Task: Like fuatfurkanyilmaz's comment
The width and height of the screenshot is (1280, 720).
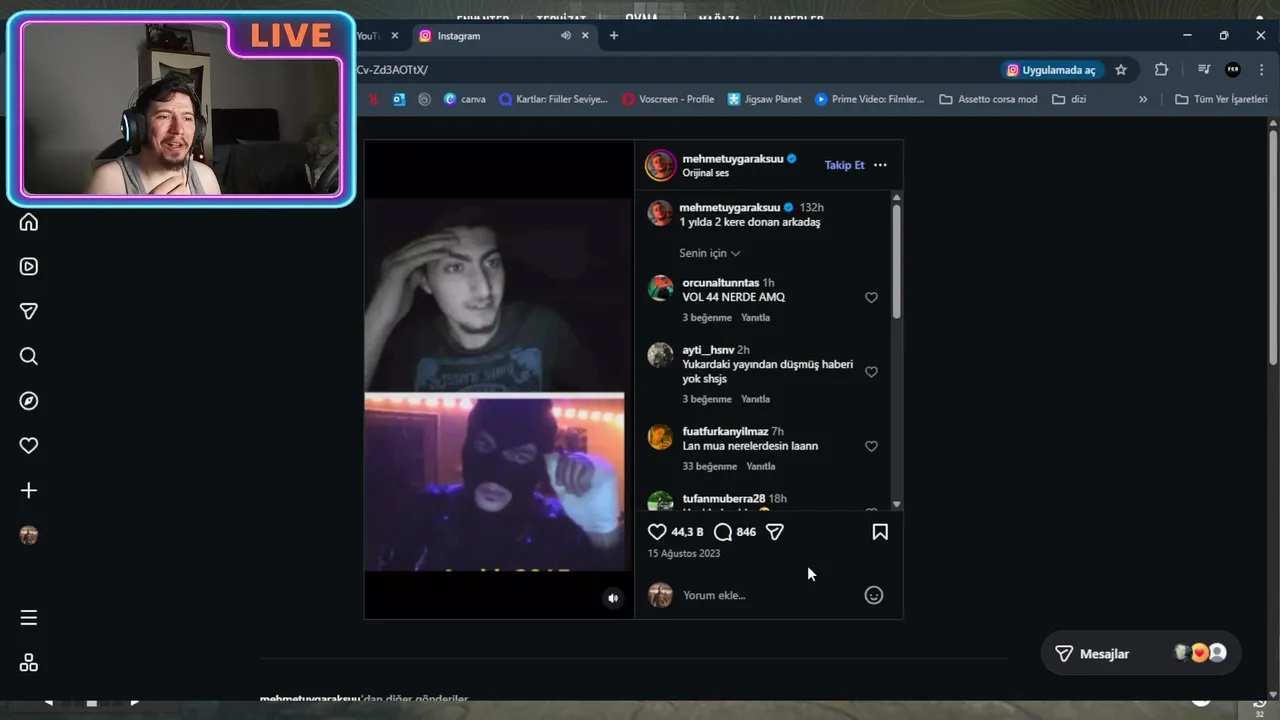Action: pos(871,447)
